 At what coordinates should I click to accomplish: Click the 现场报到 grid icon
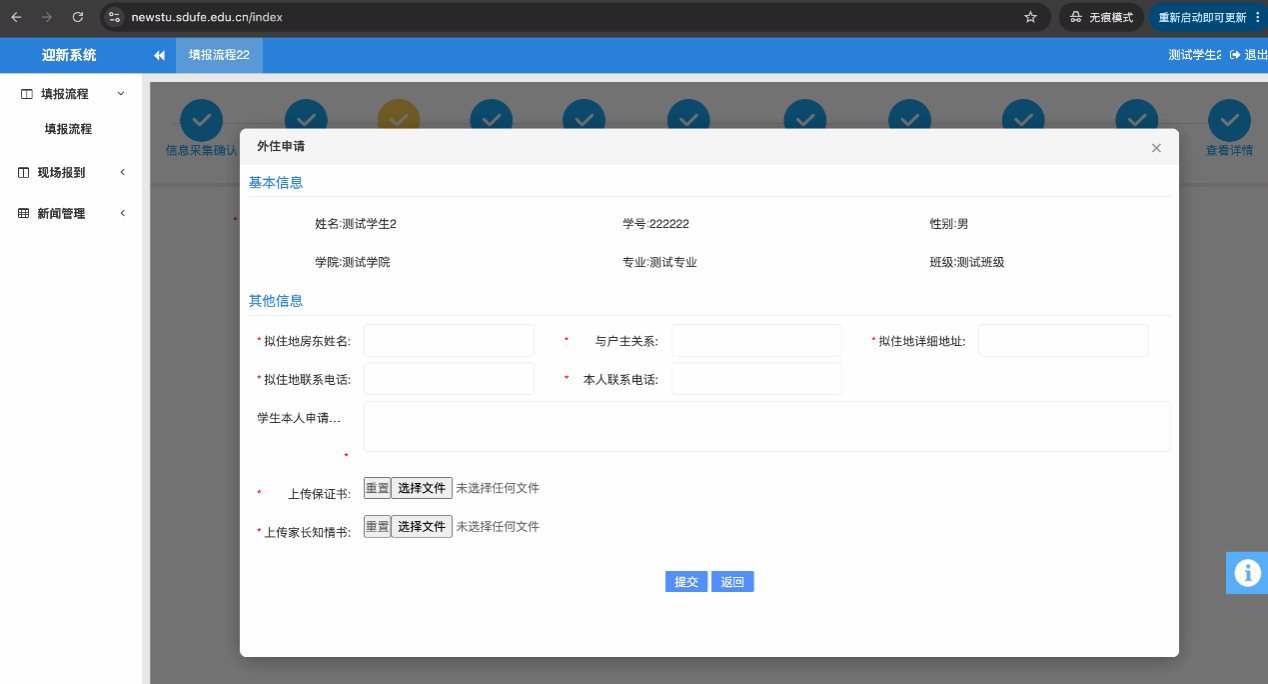point(24,173)
